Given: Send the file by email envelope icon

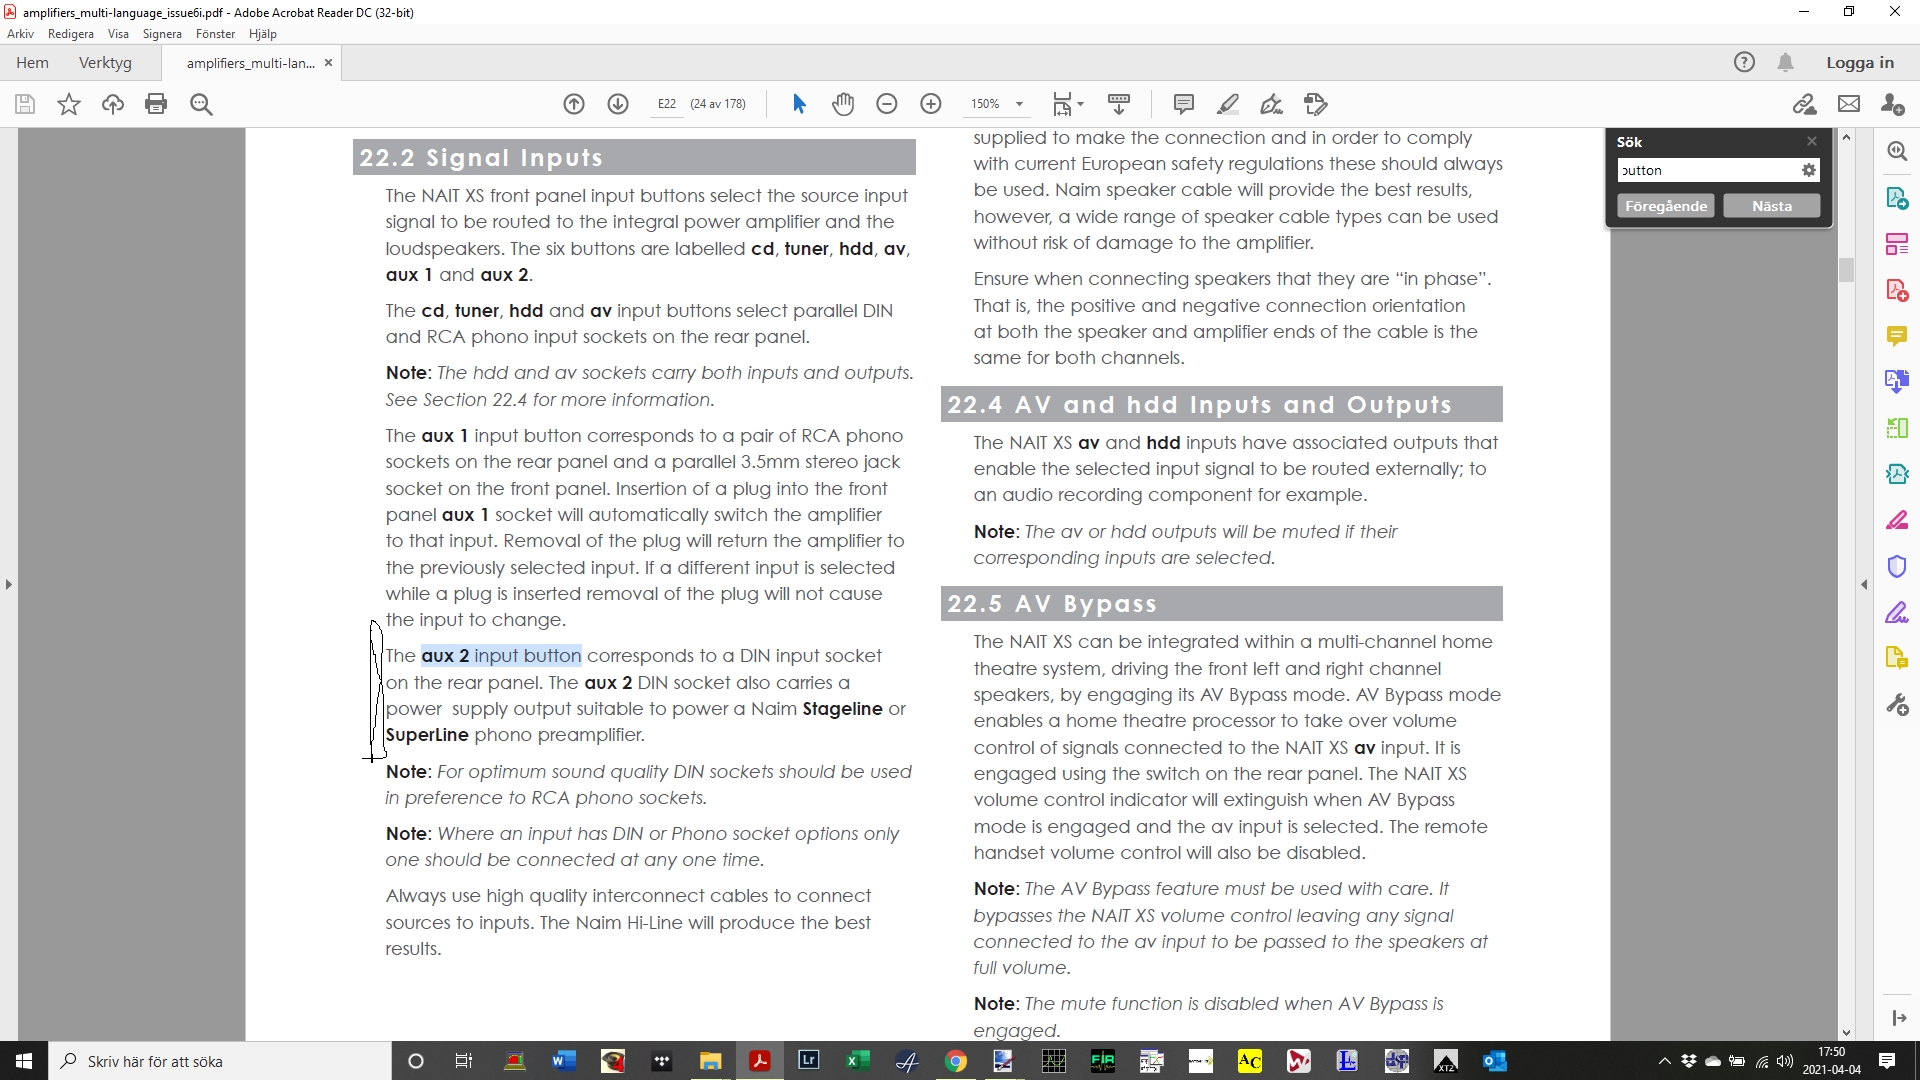Looking at the screenshot, I should (1849, 104).
